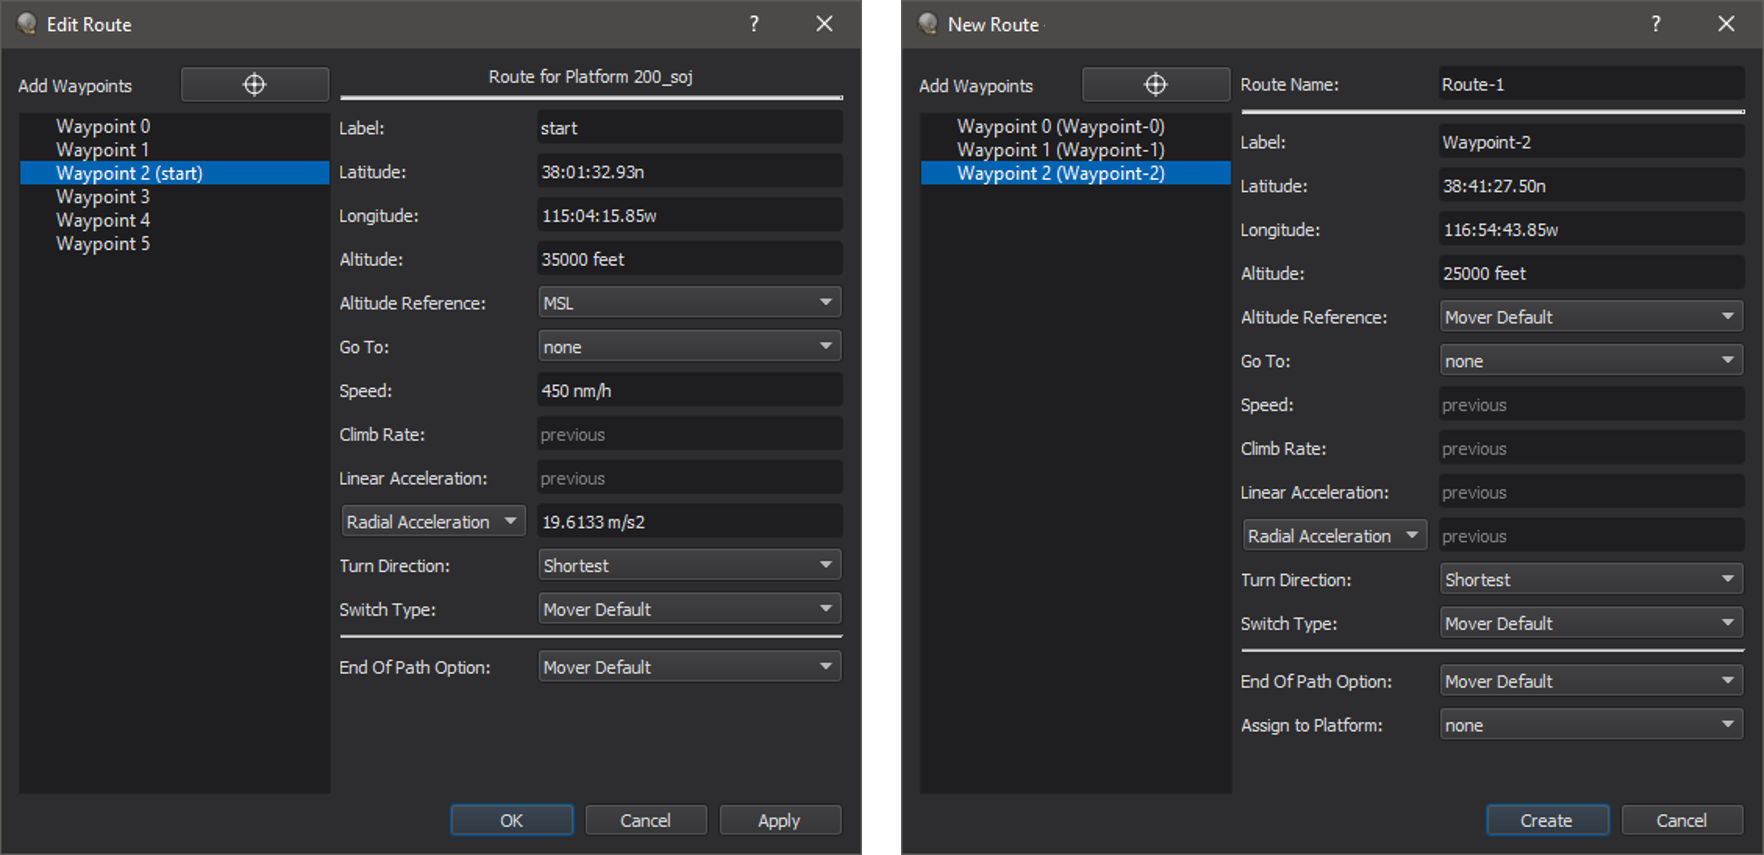
Task: Select Waypoint 4 in Edit Route list
Action: point(175,220)
